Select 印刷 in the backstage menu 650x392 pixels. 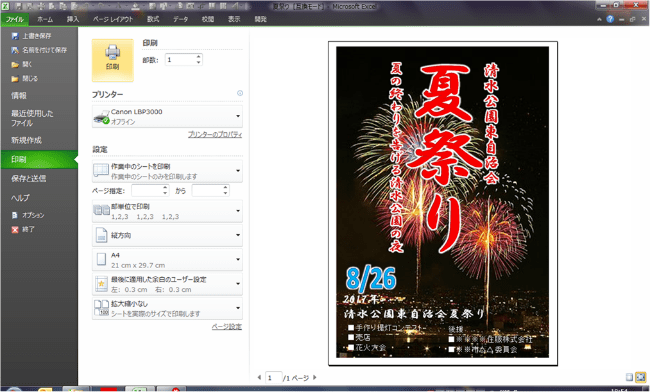click(x=39, y=160)
